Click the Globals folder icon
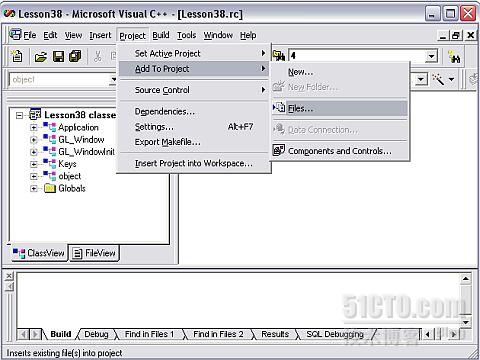Viewport: 480px width, 360px height. 50,188
